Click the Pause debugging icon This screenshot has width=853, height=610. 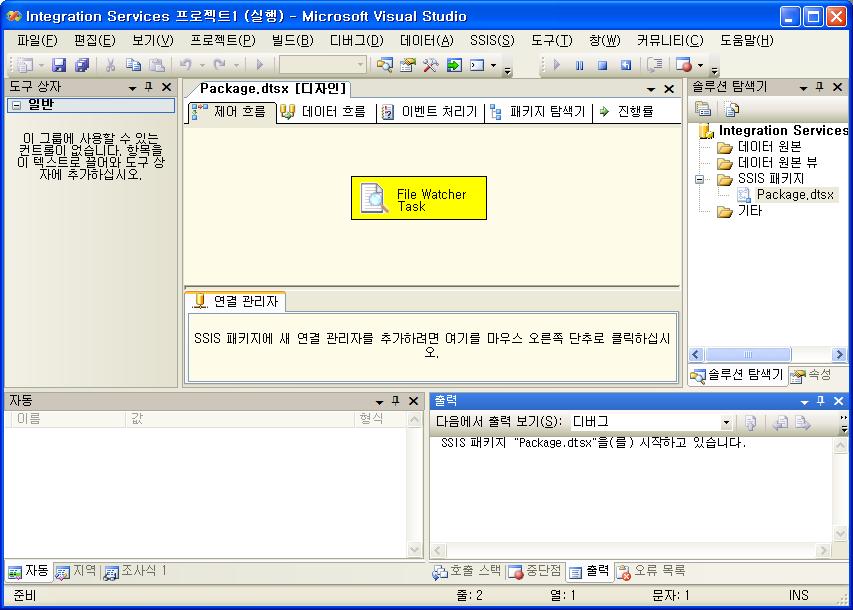[x=579, y=65]
